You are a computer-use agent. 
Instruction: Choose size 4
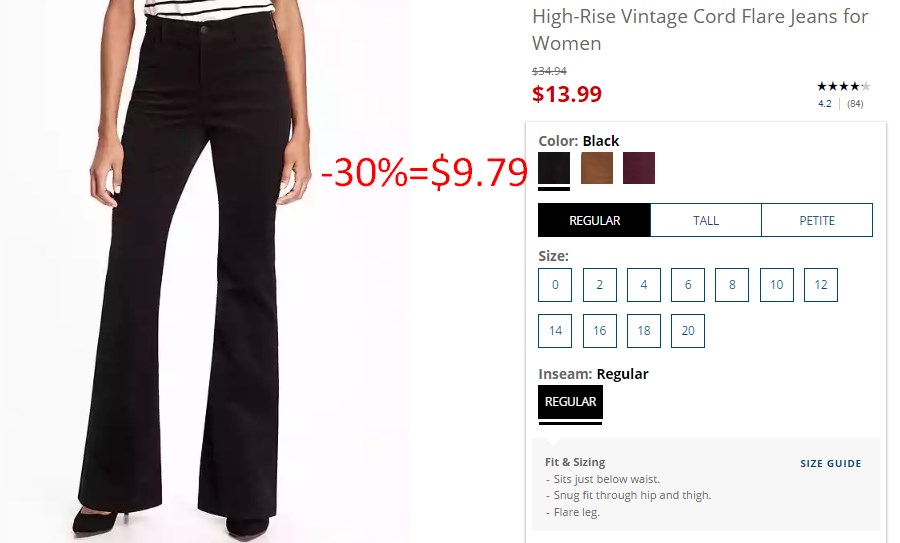(x=644, y=285)
